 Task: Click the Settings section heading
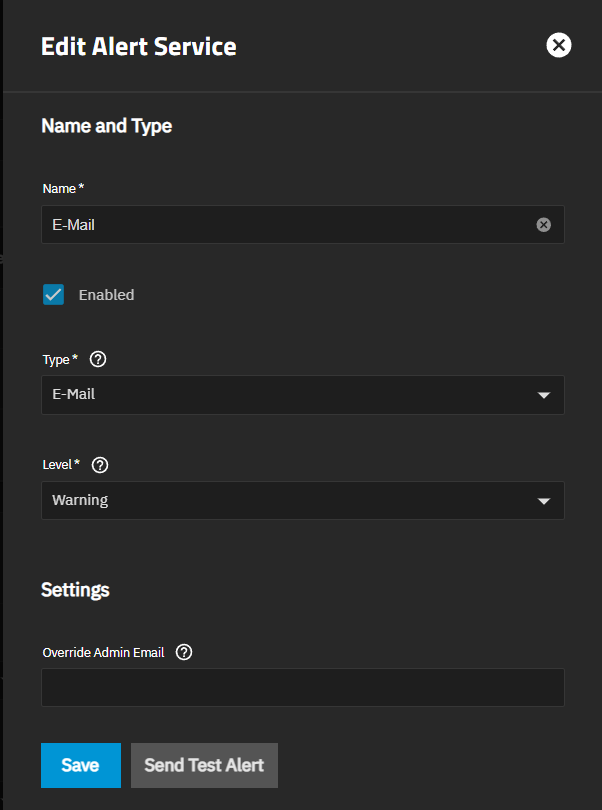(75, 590)
